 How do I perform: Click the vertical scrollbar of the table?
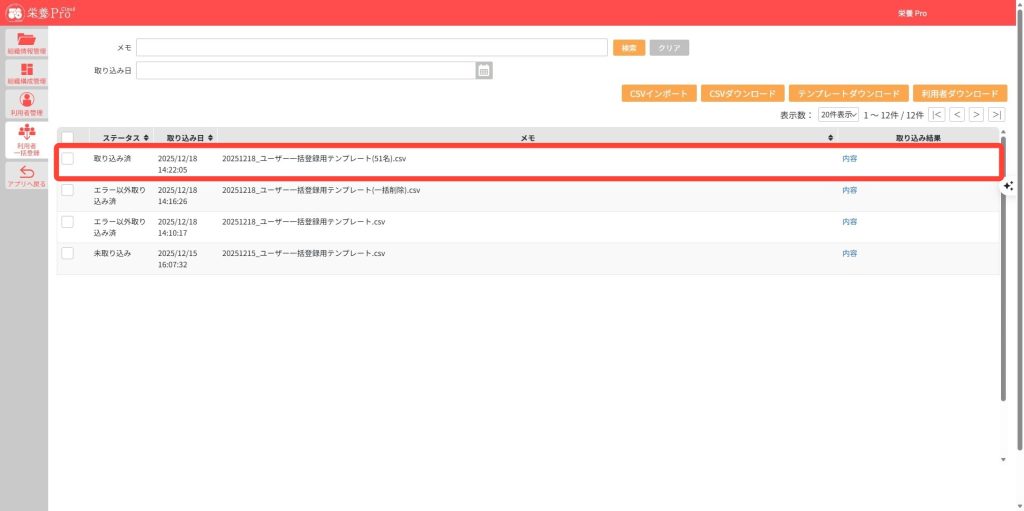(1003, 300)
